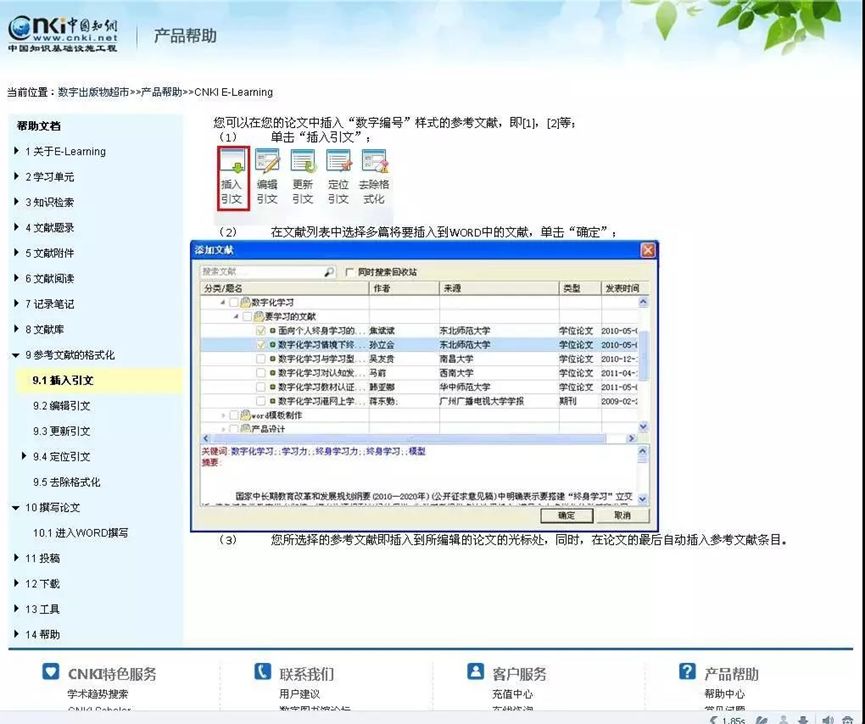Sort by the 来源 column header

pos(499,288)
